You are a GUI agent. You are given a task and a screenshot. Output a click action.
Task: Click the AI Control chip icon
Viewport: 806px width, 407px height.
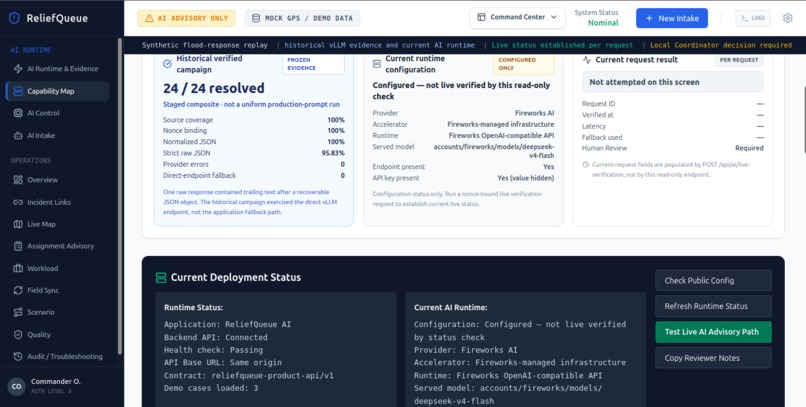18,113
